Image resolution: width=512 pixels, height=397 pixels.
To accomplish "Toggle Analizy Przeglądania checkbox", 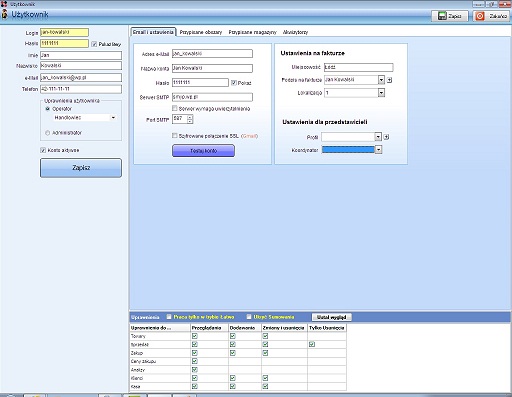I will (195, 370).
